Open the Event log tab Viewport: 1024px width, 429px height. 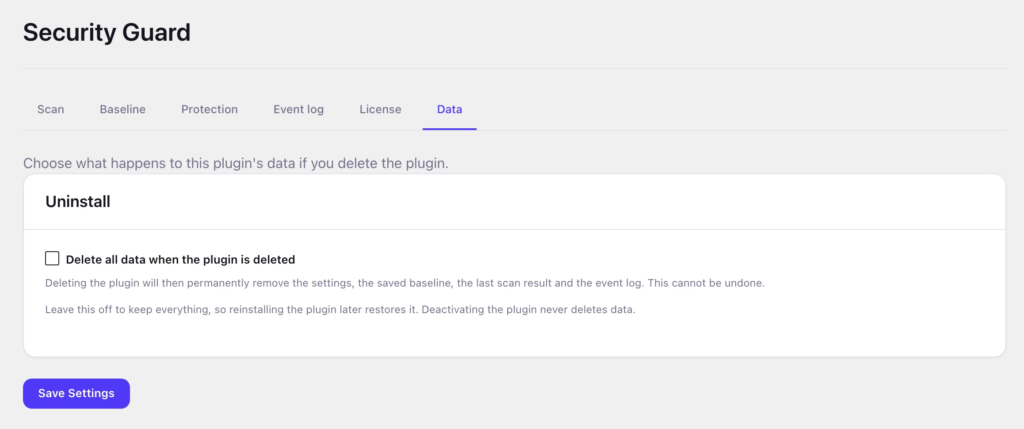(298, 109)
